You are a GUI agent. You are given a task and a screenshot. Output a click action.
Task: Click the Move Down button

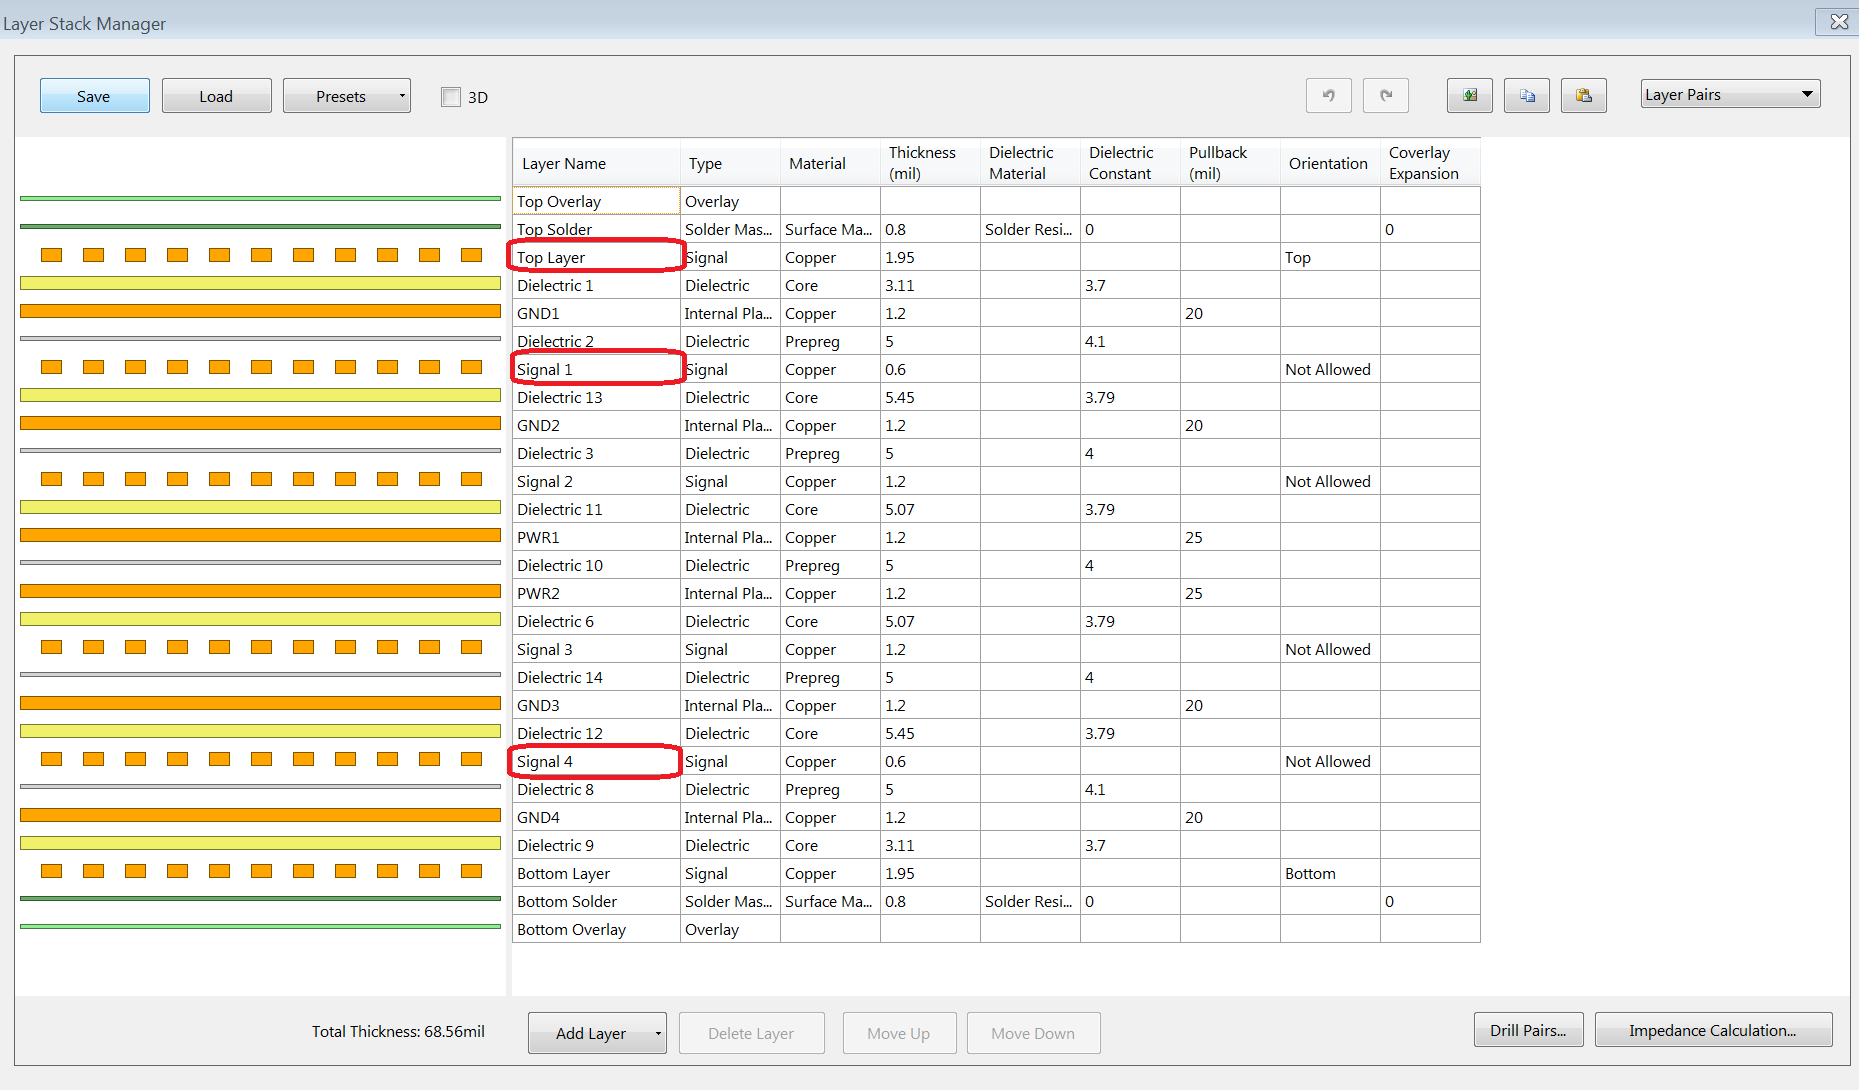(x=1033, y=1033)
